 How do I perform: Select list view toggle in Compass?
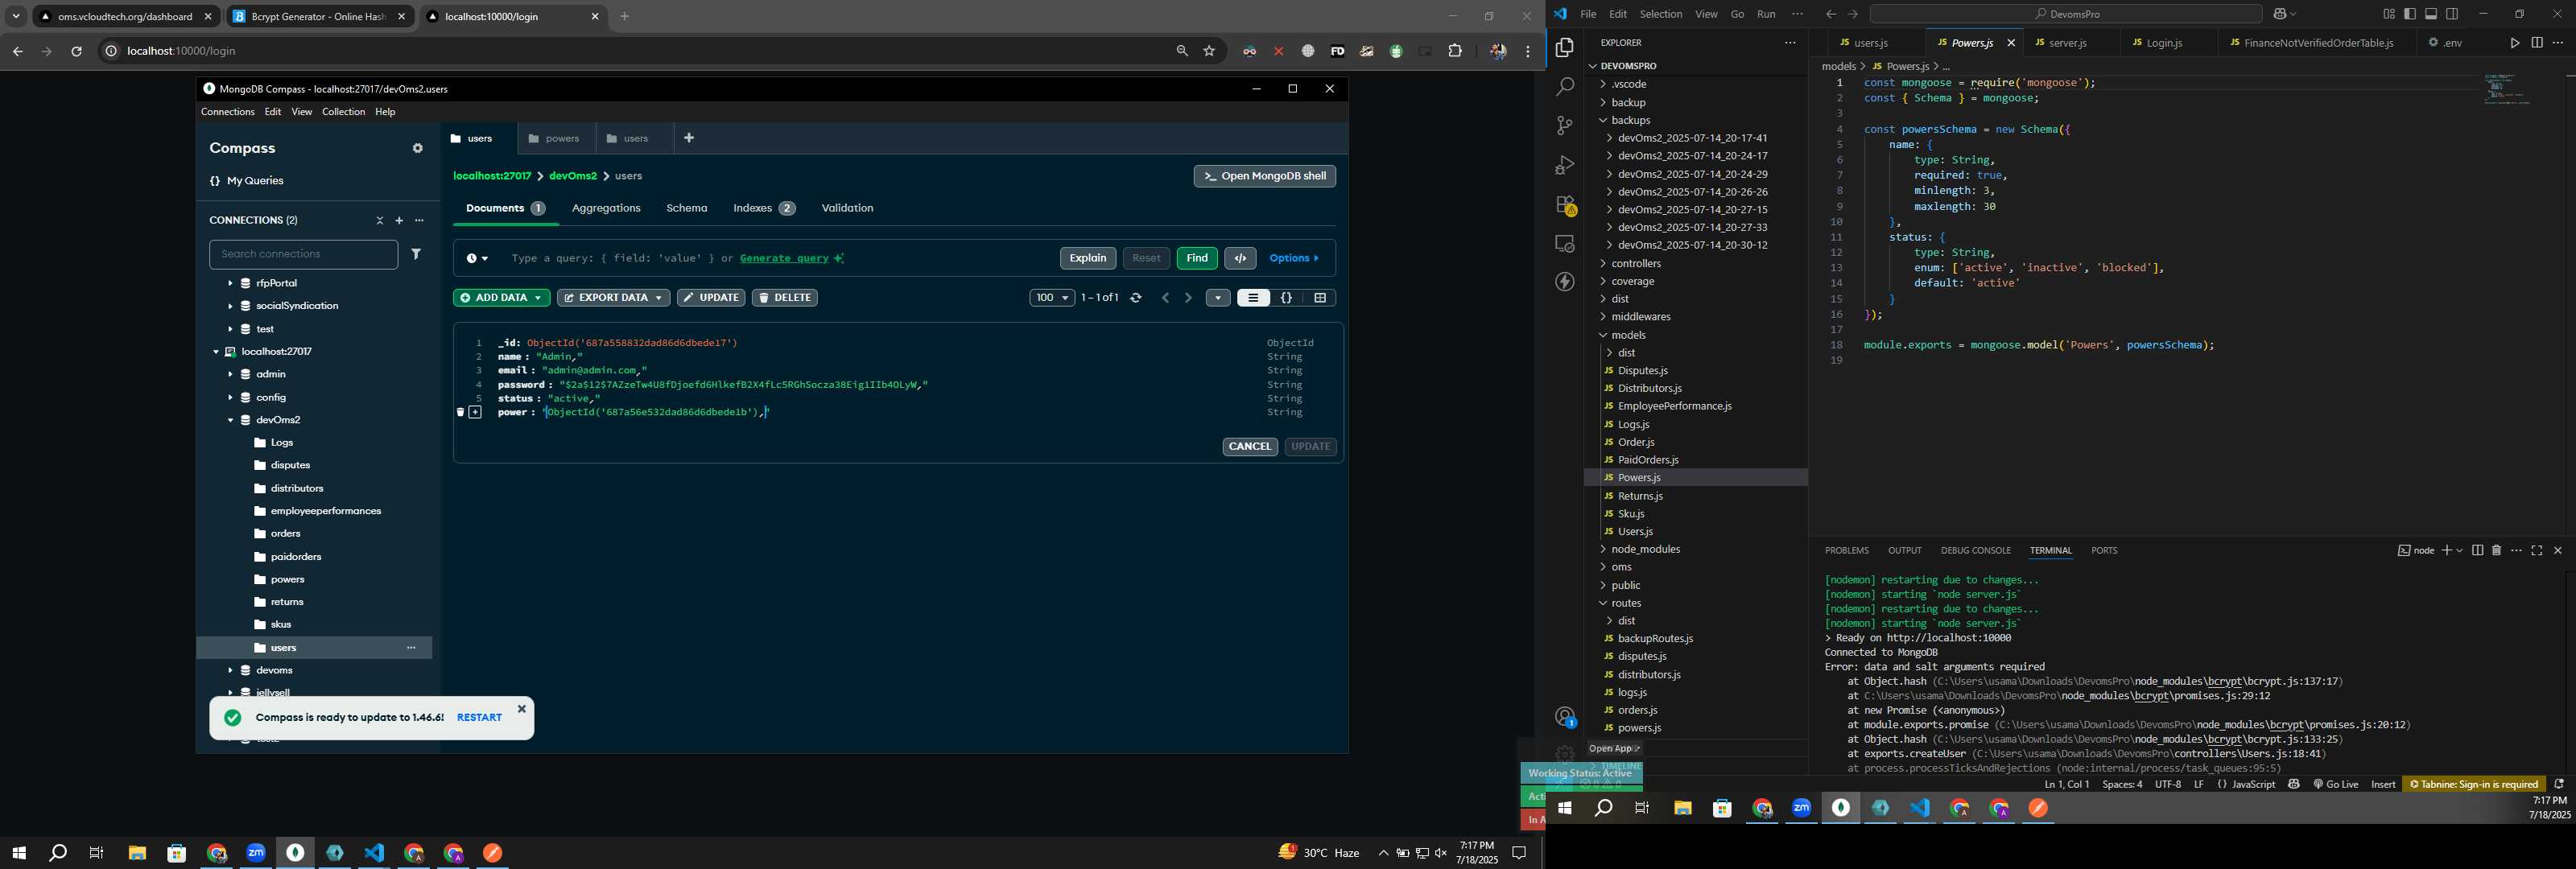tap(1253, 298)
